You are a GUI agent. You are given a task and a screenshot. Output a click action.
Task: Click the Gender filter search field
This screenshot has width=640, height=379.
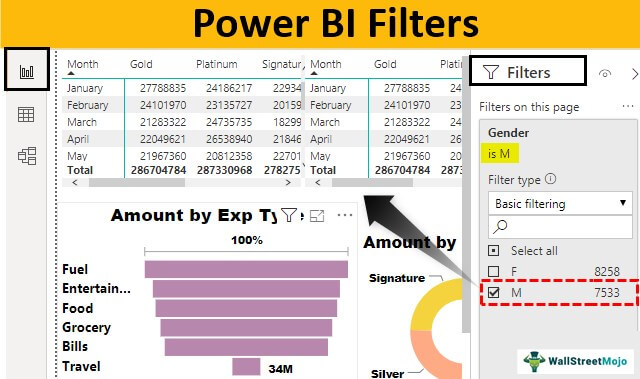[x=560, y=226]
